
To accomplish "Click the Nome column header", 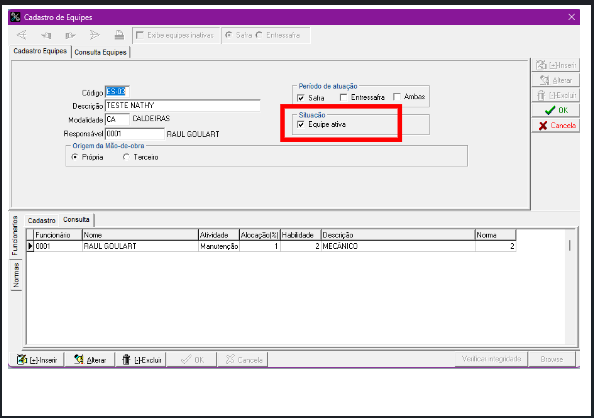I will (x=141, y=235).
